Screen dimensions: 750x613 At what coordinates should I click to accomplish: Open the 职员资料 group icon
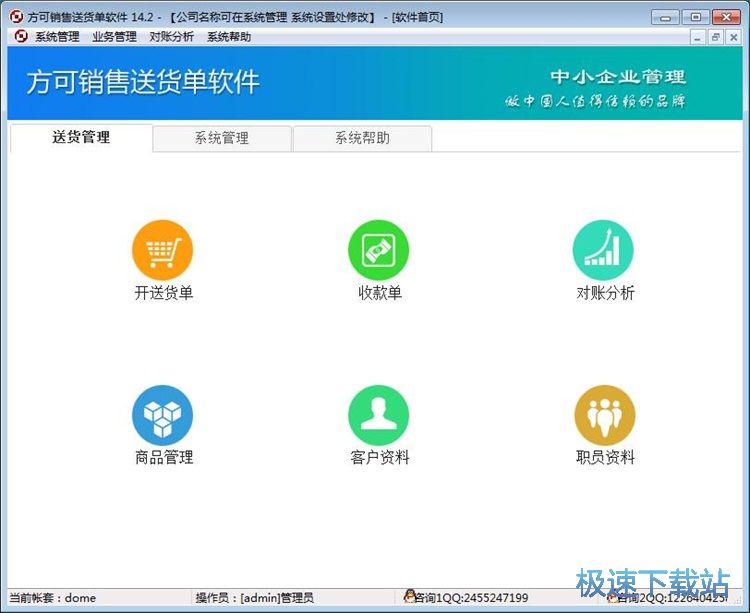tap(604, 415)
